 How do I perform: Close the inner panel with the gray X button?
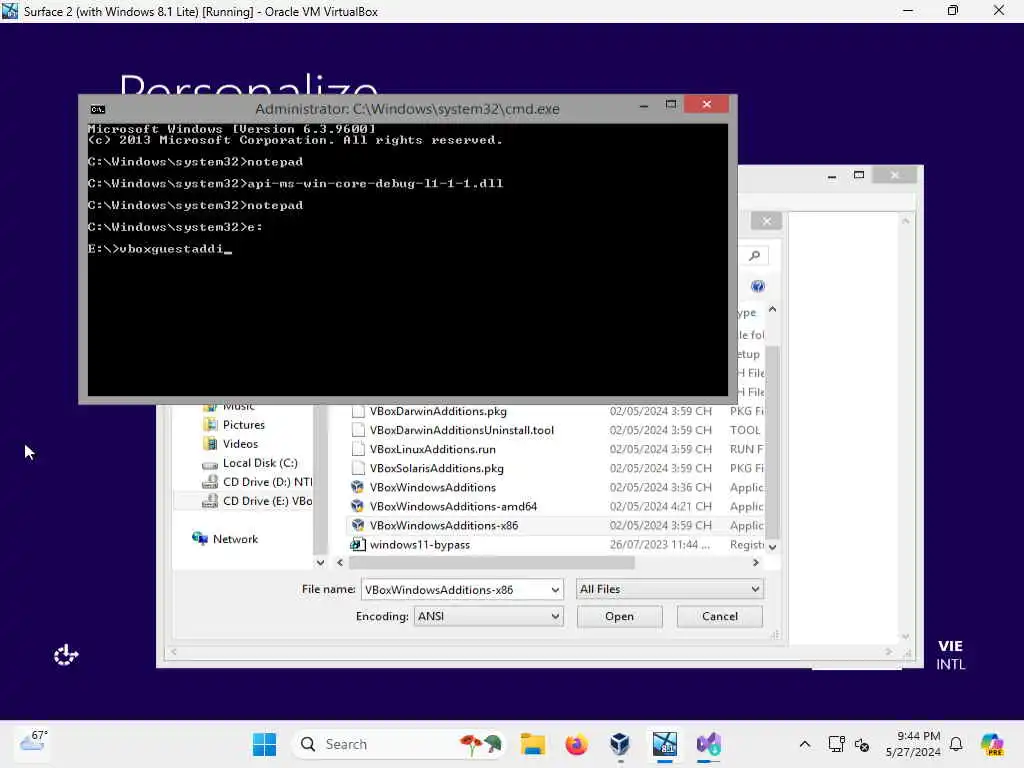click(767, 221)
